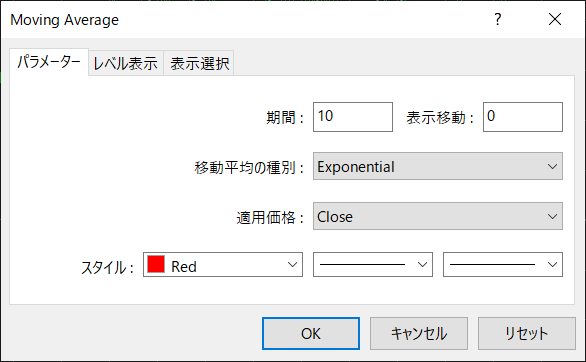
Task: Open the middle line style dropdown
Action: (373, 264)
